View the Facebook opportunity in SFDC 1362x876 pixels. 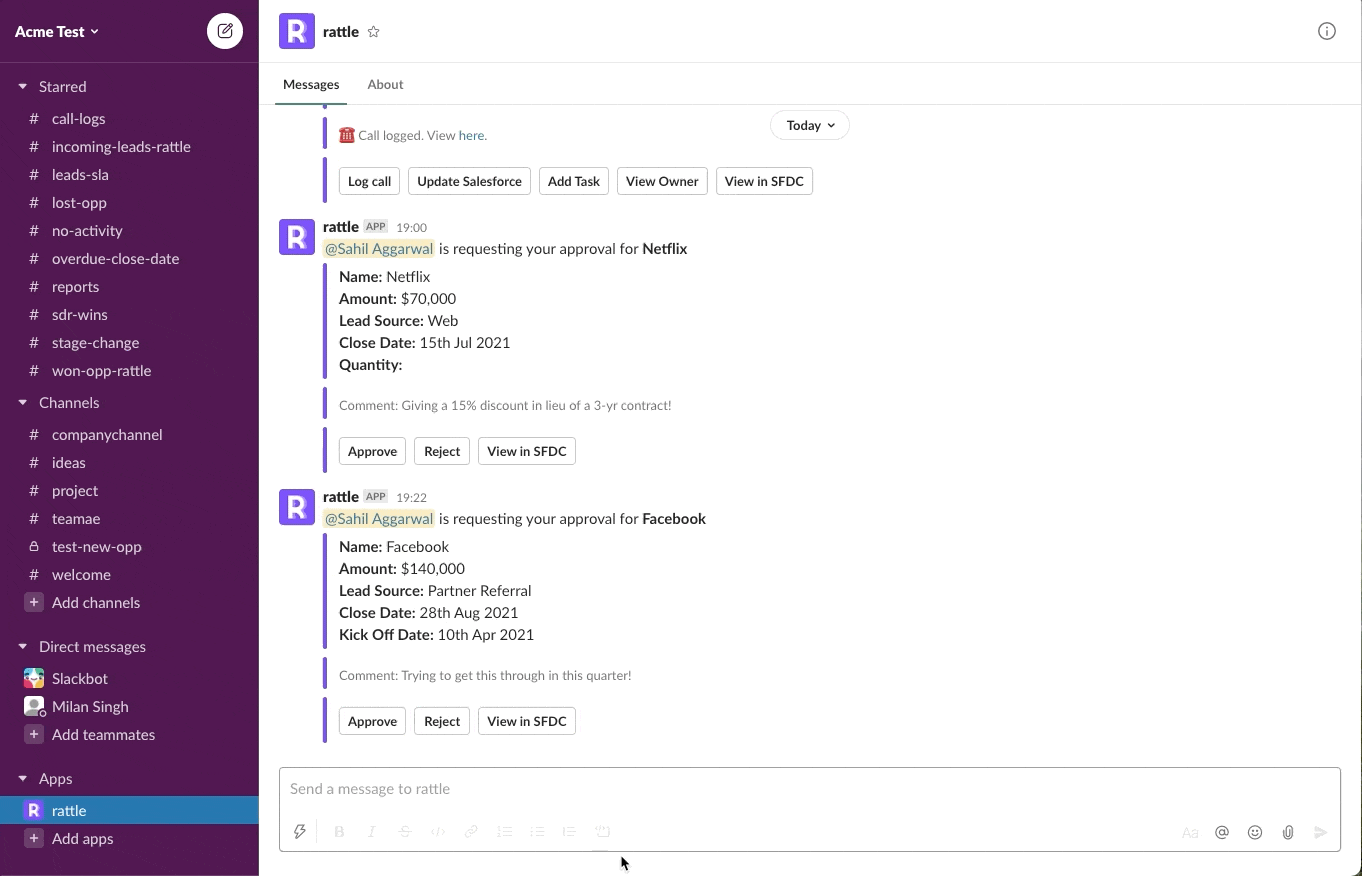click(527, 721)
